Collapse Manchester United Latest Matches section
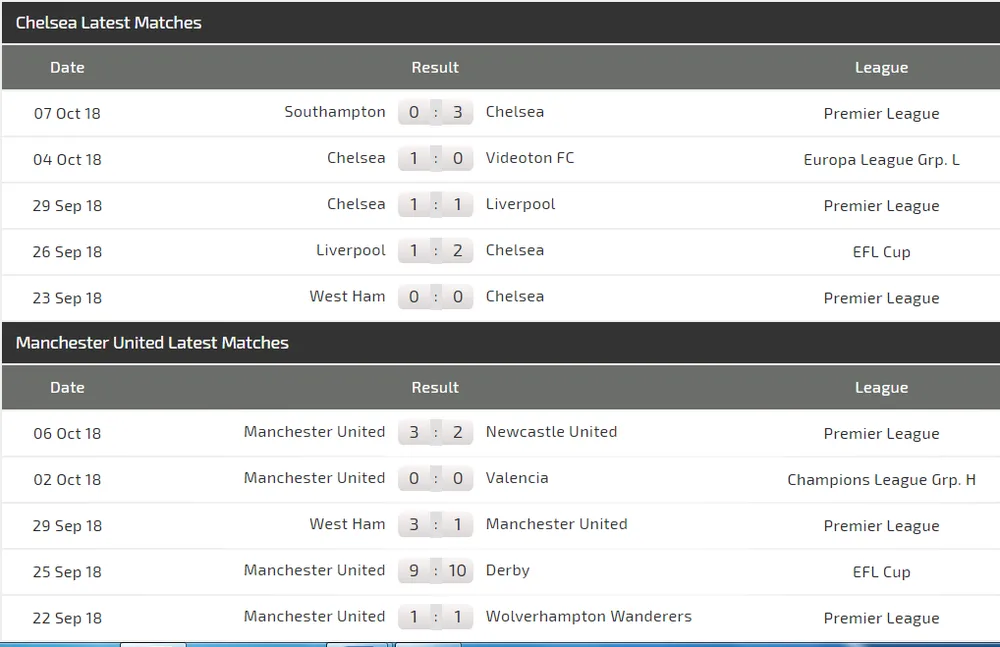The image size is (1000, 647). click(152, 342)
